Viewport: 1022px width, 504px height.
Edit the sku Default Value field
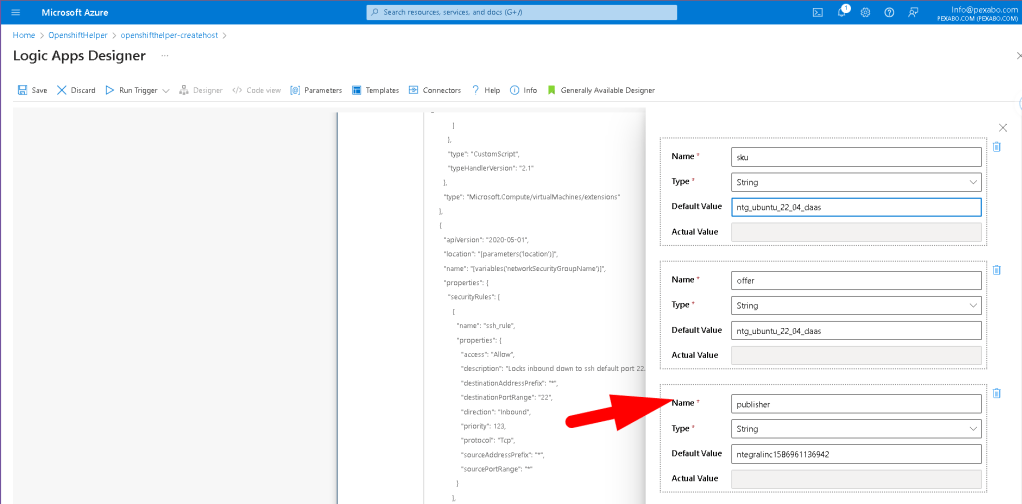click(856, 207)
